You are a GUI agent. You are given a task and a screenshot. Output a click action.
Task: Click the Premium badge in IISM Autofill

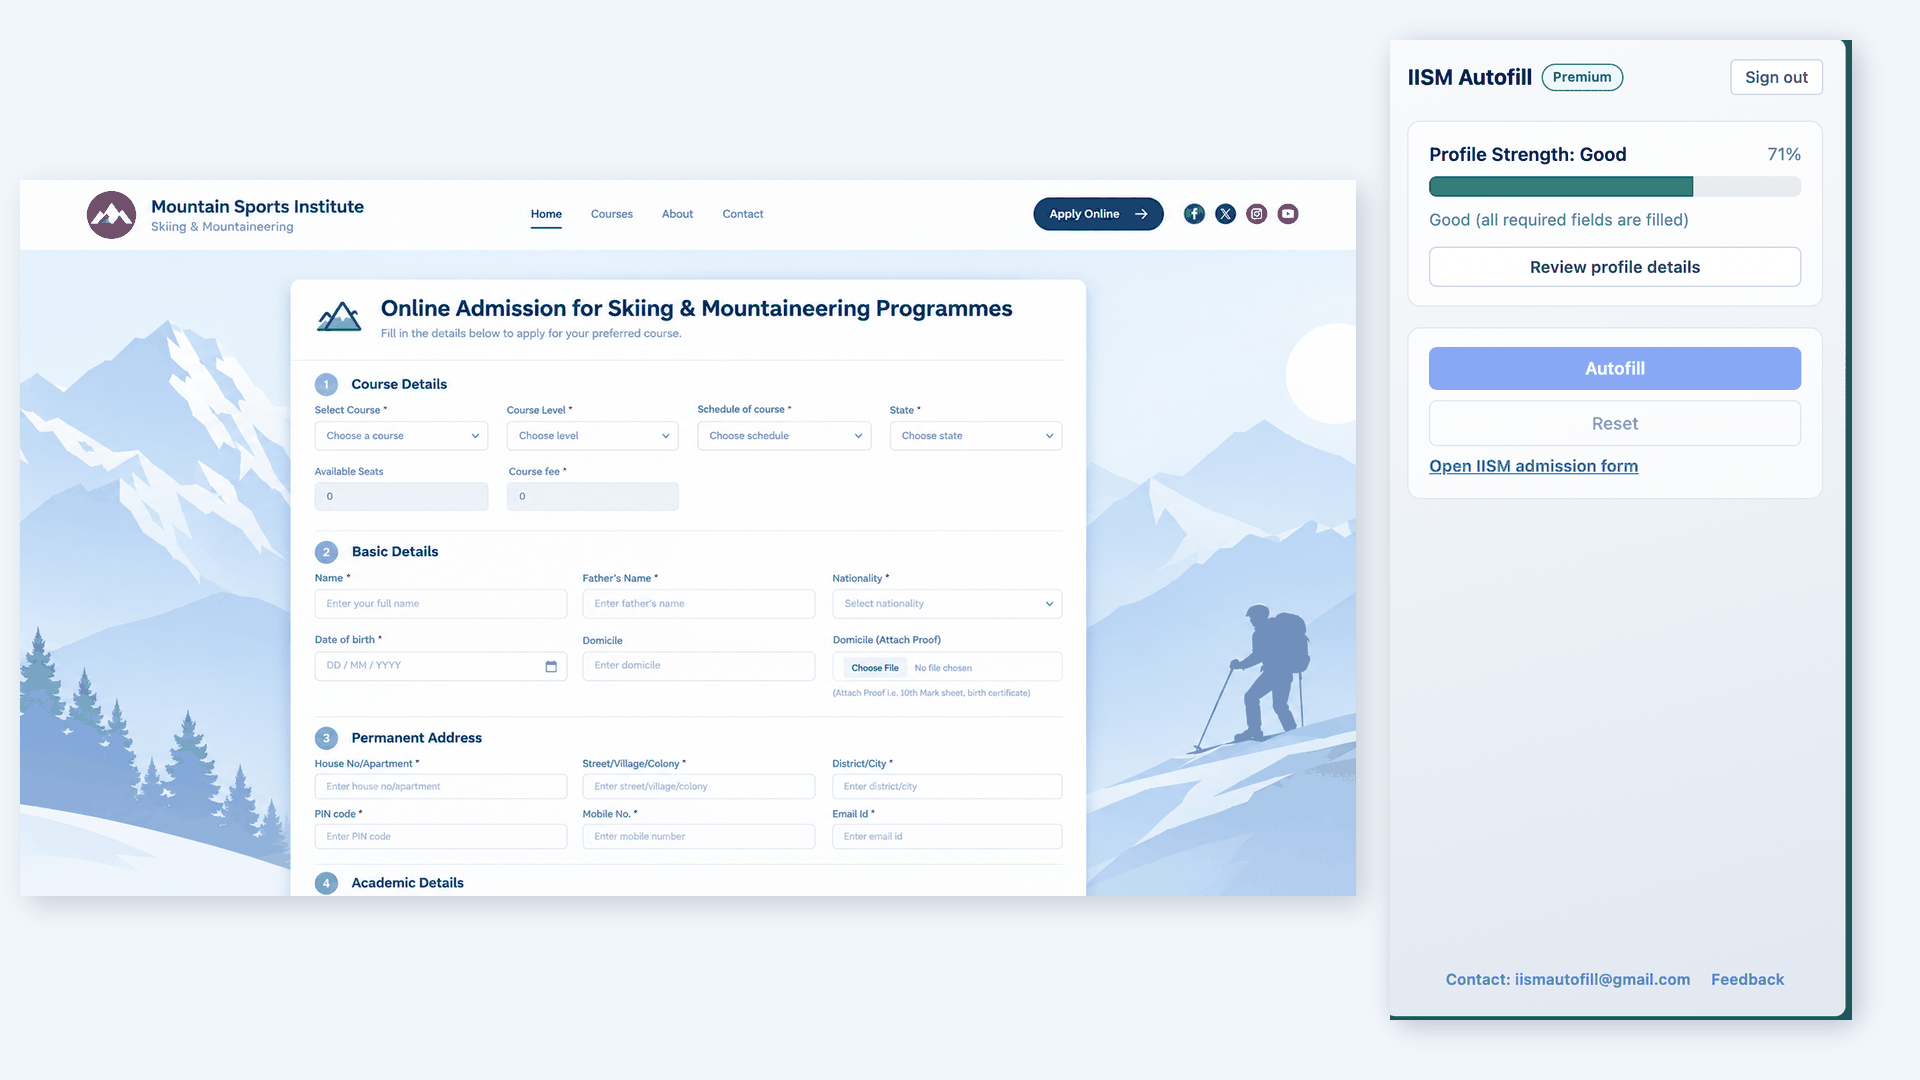(1582, 77)
